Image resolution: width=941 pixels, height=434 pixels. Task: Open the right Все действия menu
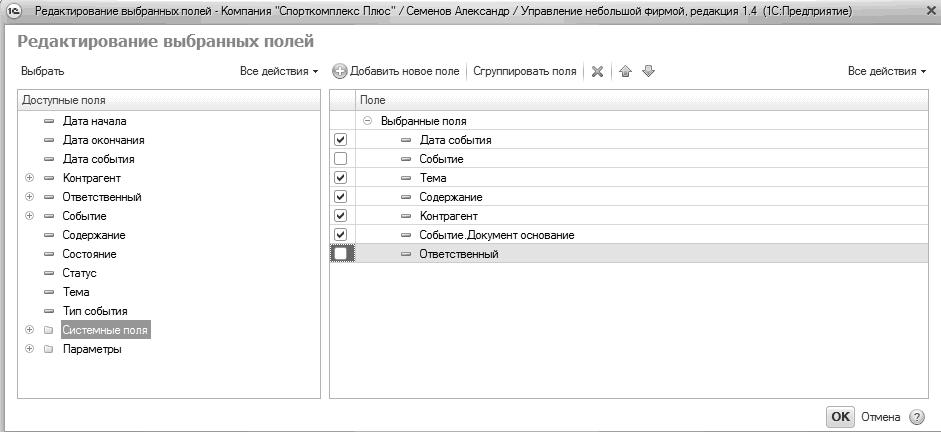pos(886,72)
